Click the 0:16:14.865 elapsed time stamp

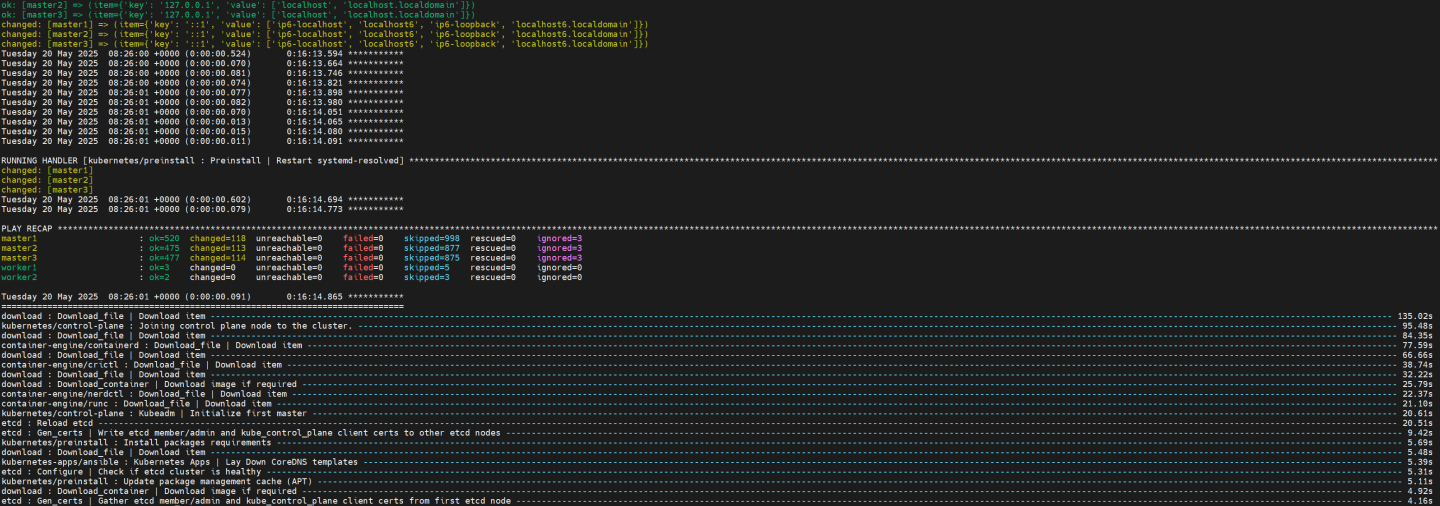click(314, 297)
